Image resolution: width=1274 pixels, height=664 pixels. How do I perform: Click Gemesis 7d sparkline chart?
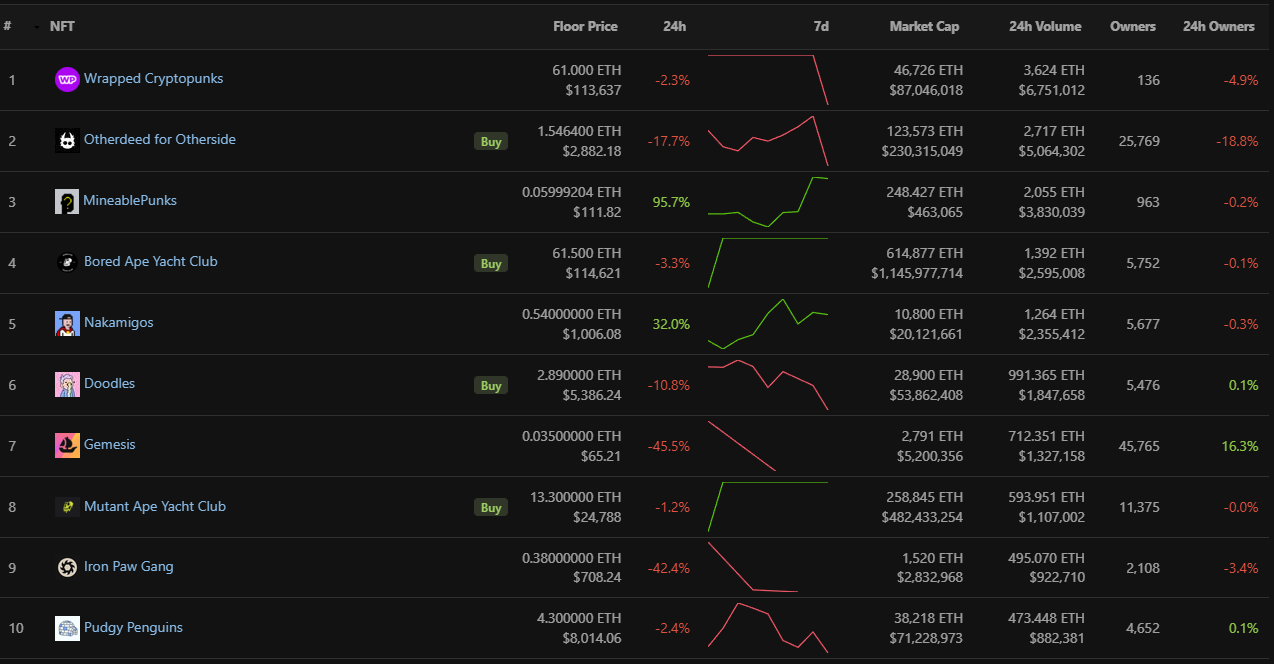[x=742, y=446]
